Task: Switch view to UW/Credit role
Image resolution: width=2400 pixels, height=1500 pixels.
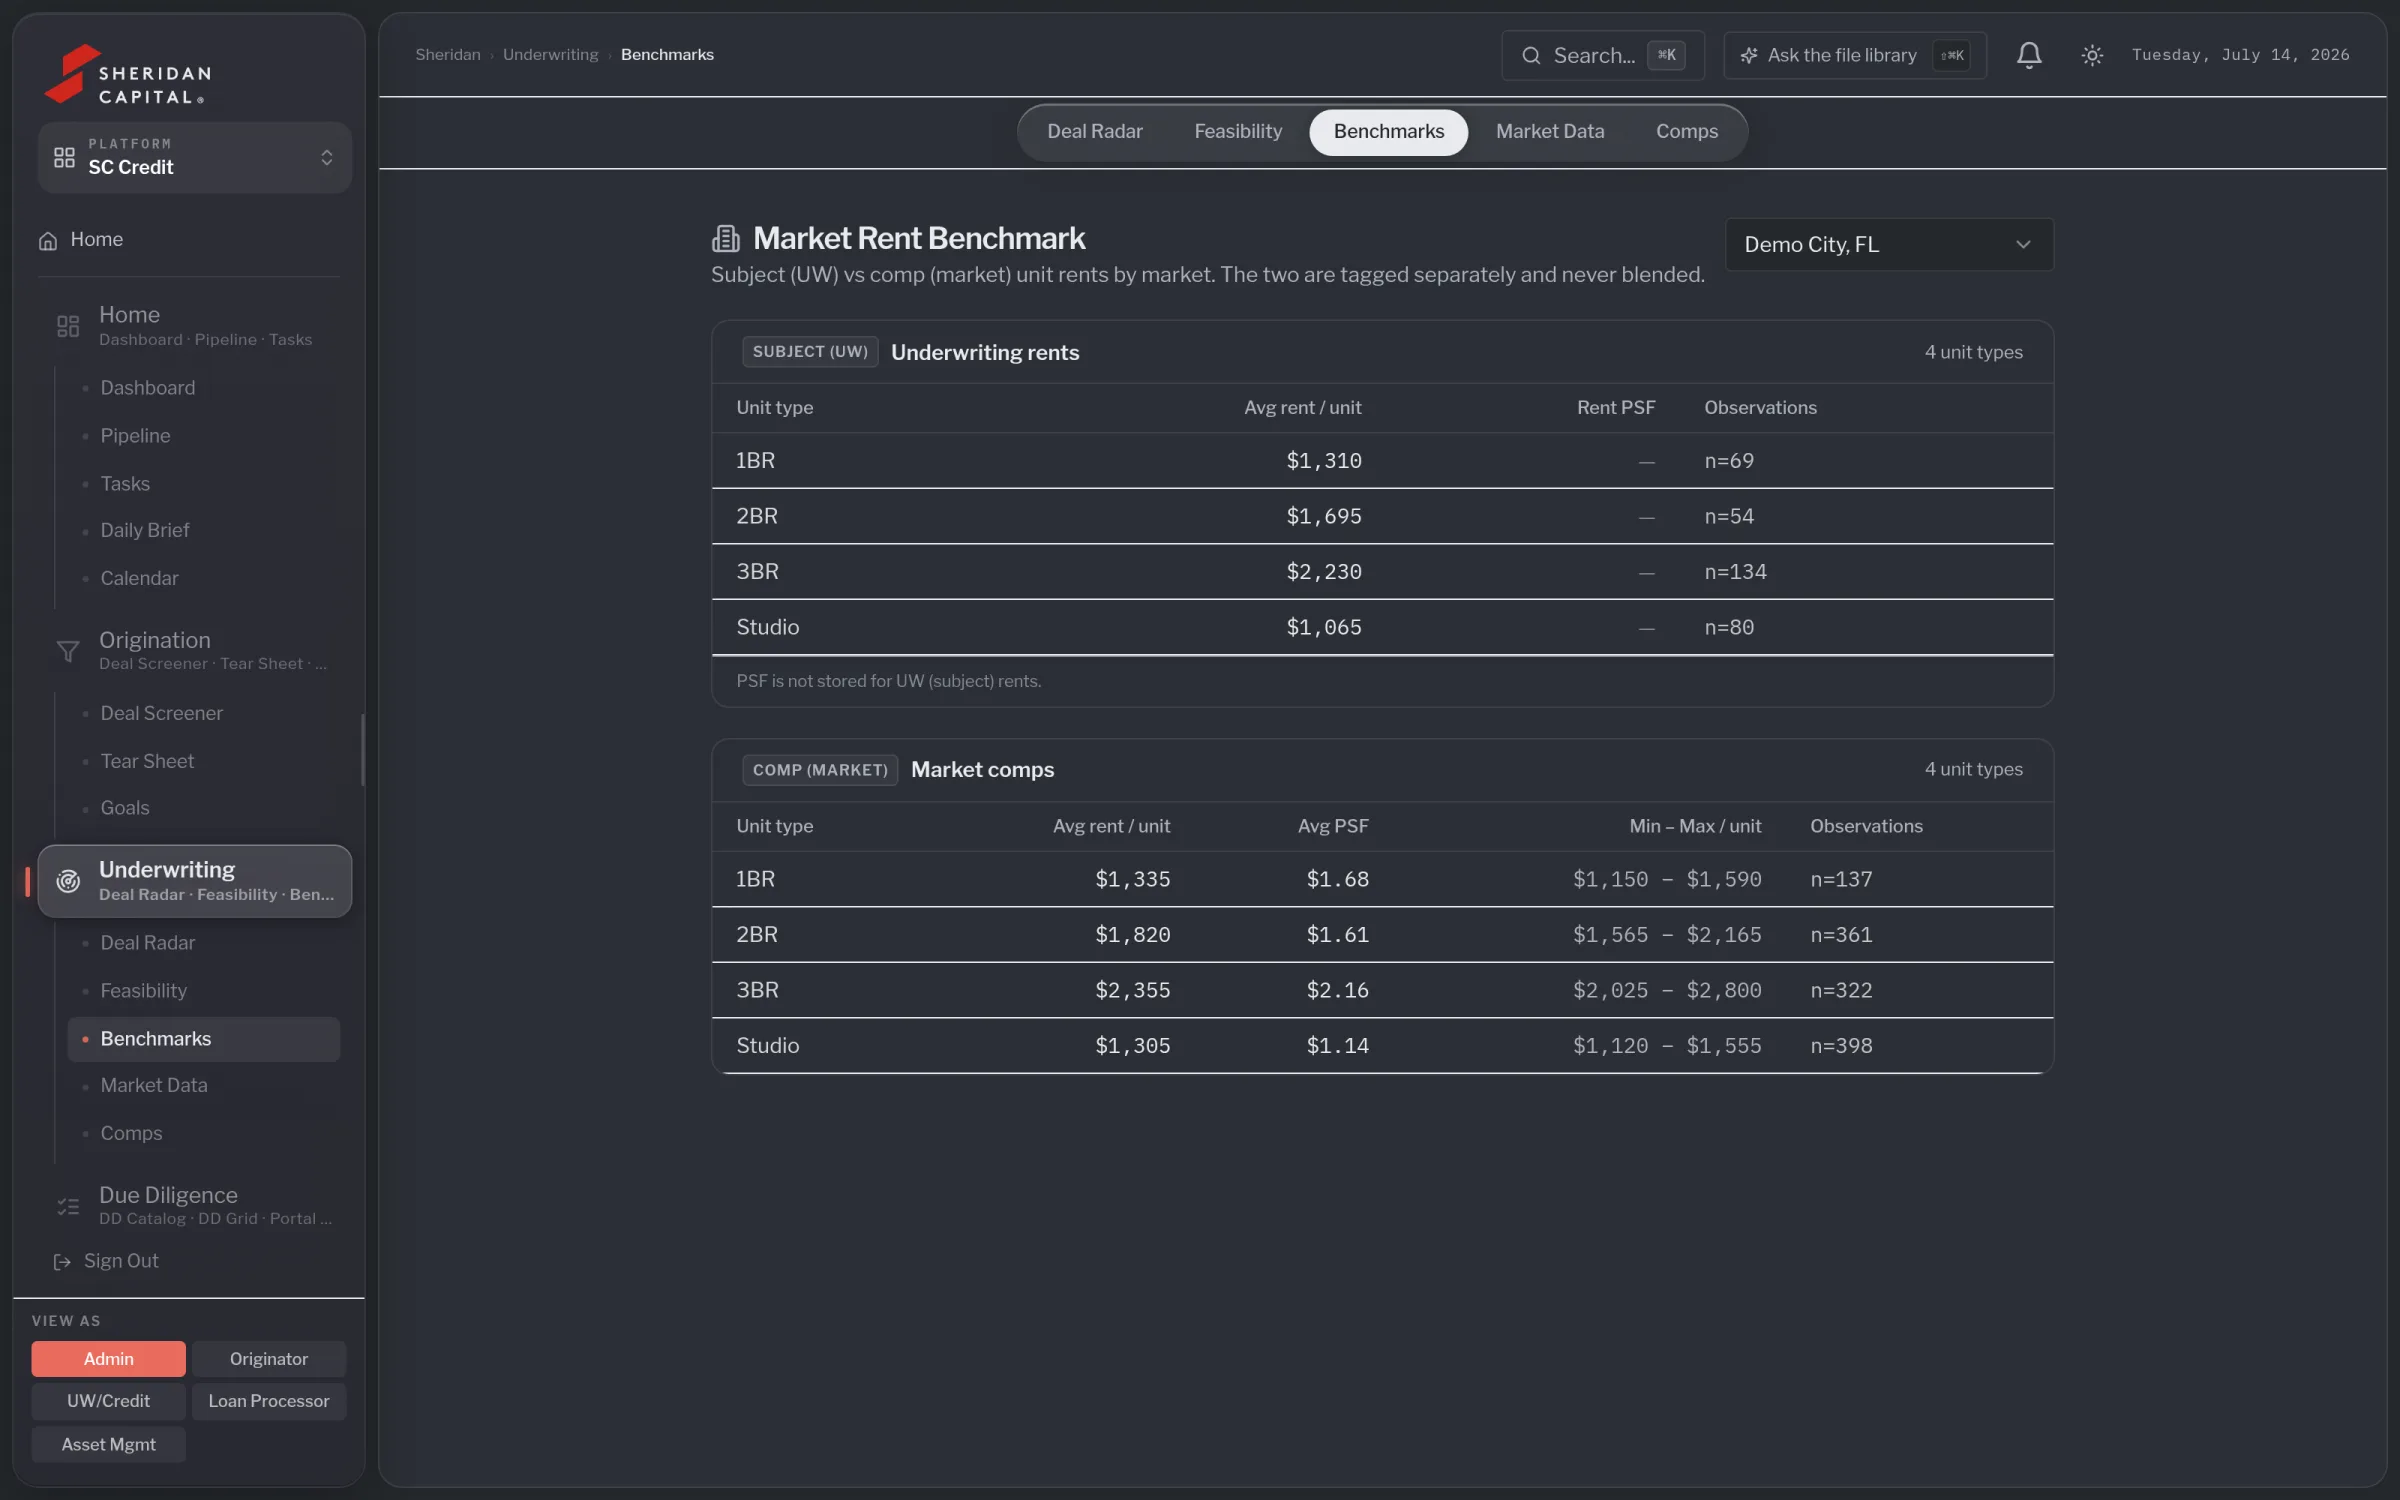Action: coord(108,1401)
